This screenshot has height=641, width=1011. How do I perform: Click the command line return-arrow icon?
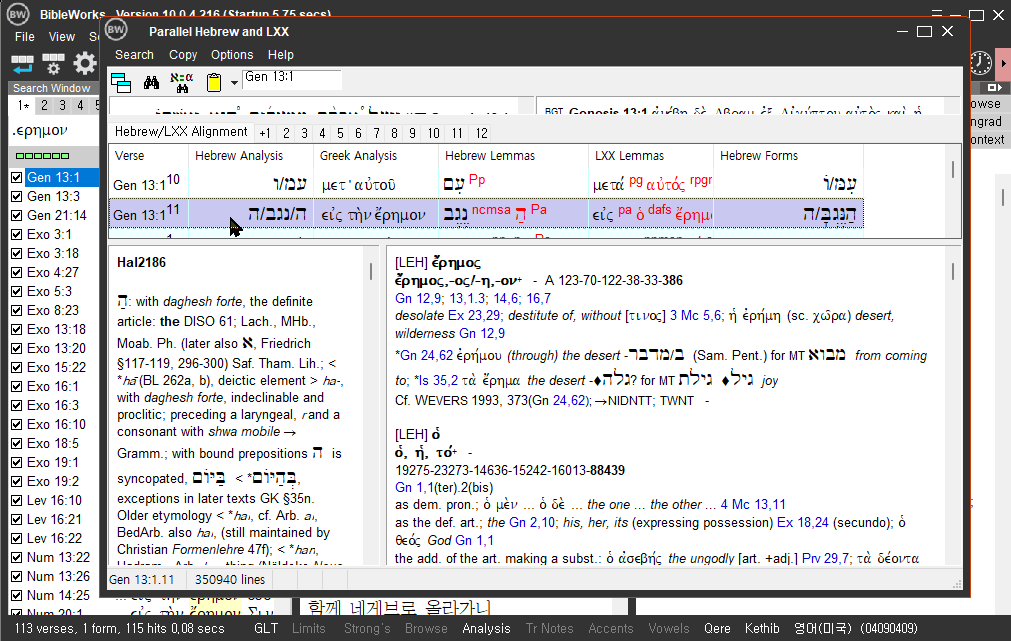[22, 63]
